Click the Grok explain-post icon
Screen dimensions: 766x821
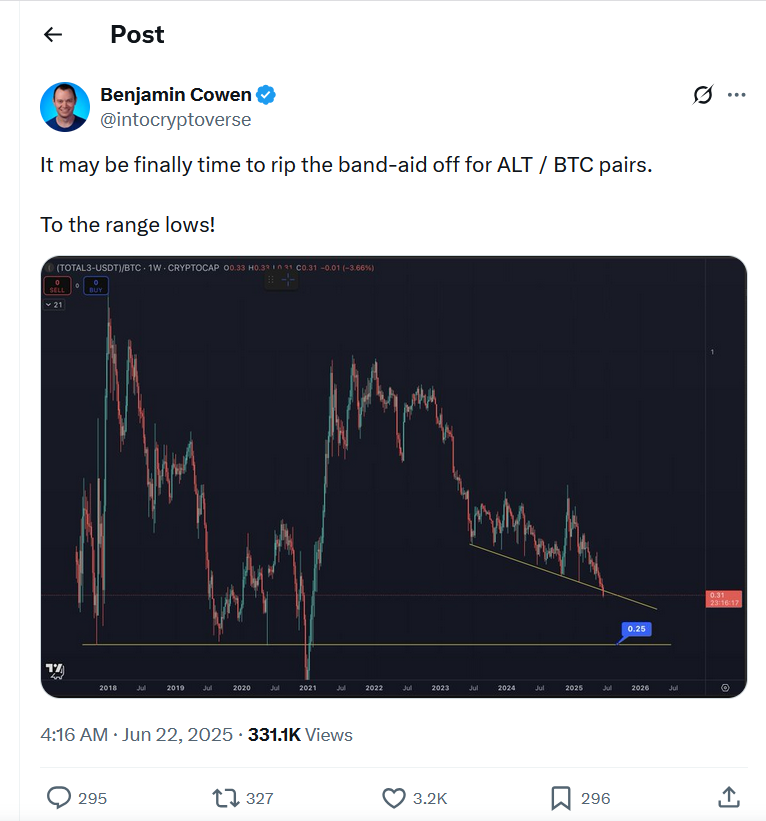pyautogui.click(x=703, y=95)
